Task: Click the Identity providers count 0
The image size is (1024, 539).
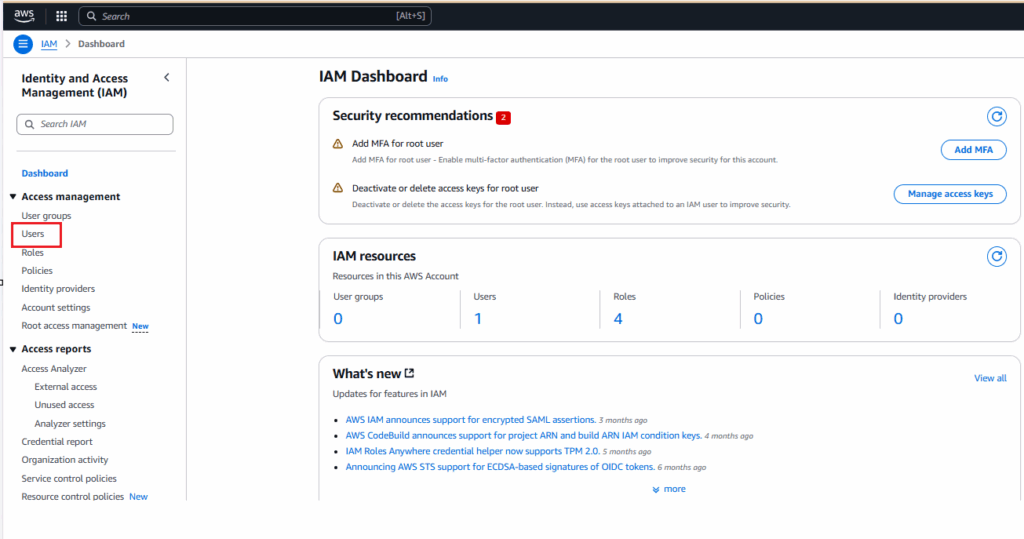Action: click(899, 319)
